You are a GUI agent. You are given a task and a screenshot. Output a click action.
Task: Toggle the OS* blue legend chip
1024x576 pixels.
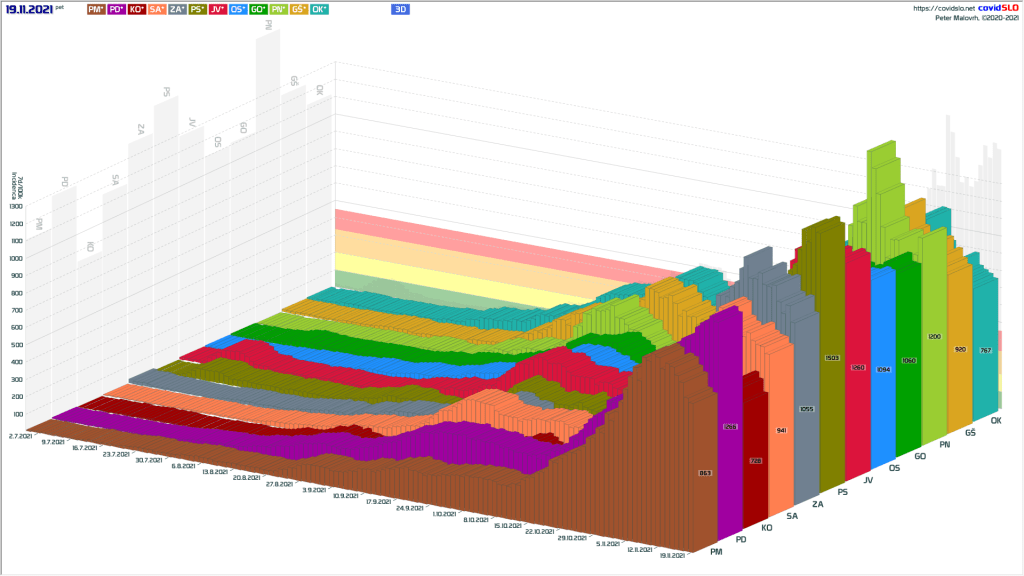[x=239, y=9]
